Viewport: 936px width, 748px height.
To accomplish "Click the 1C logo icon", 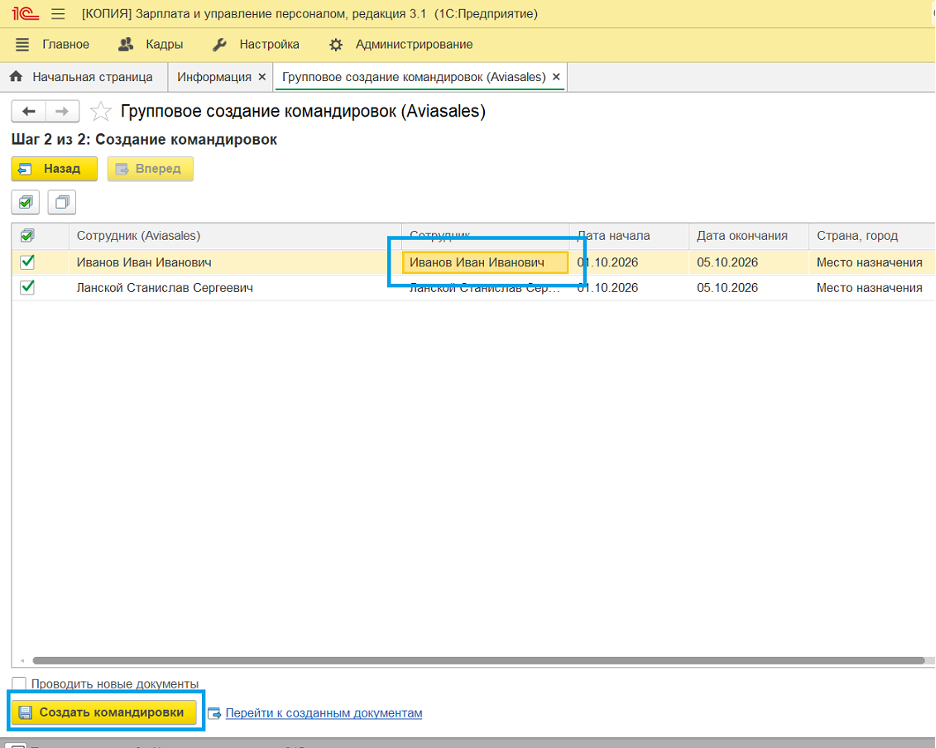I will coord(25,13).
